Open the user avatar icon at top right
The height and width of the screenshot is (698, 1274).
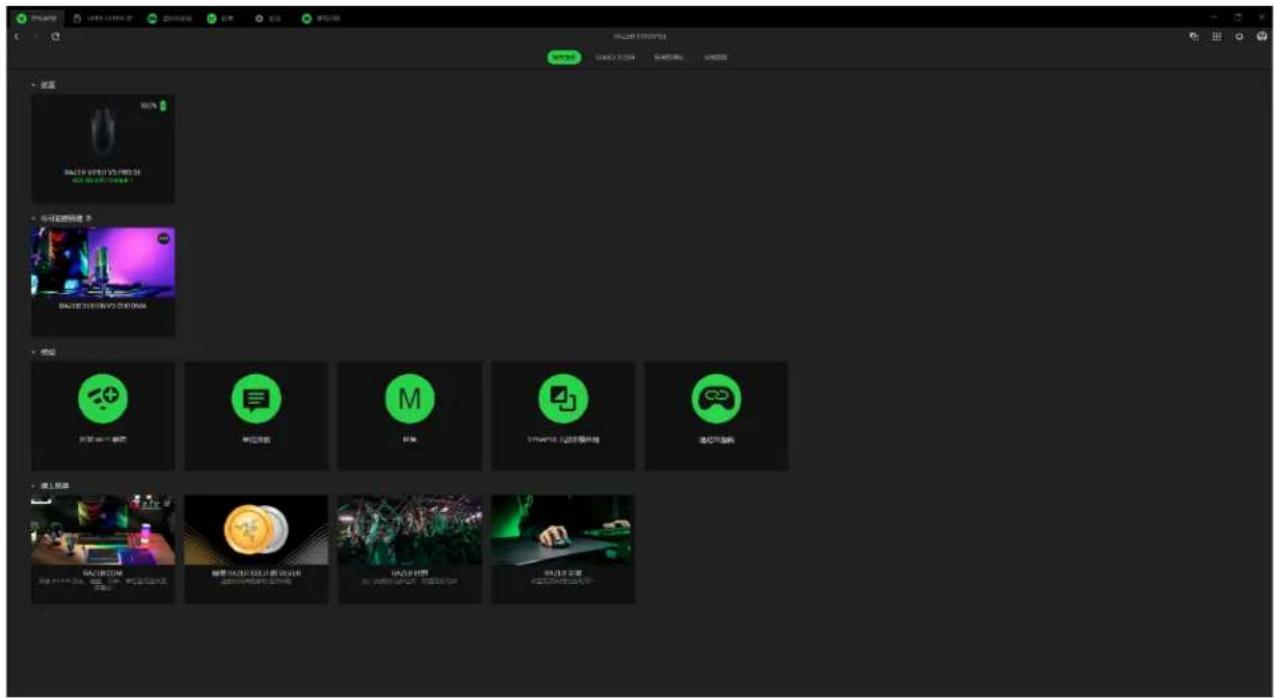point(1262,36)
